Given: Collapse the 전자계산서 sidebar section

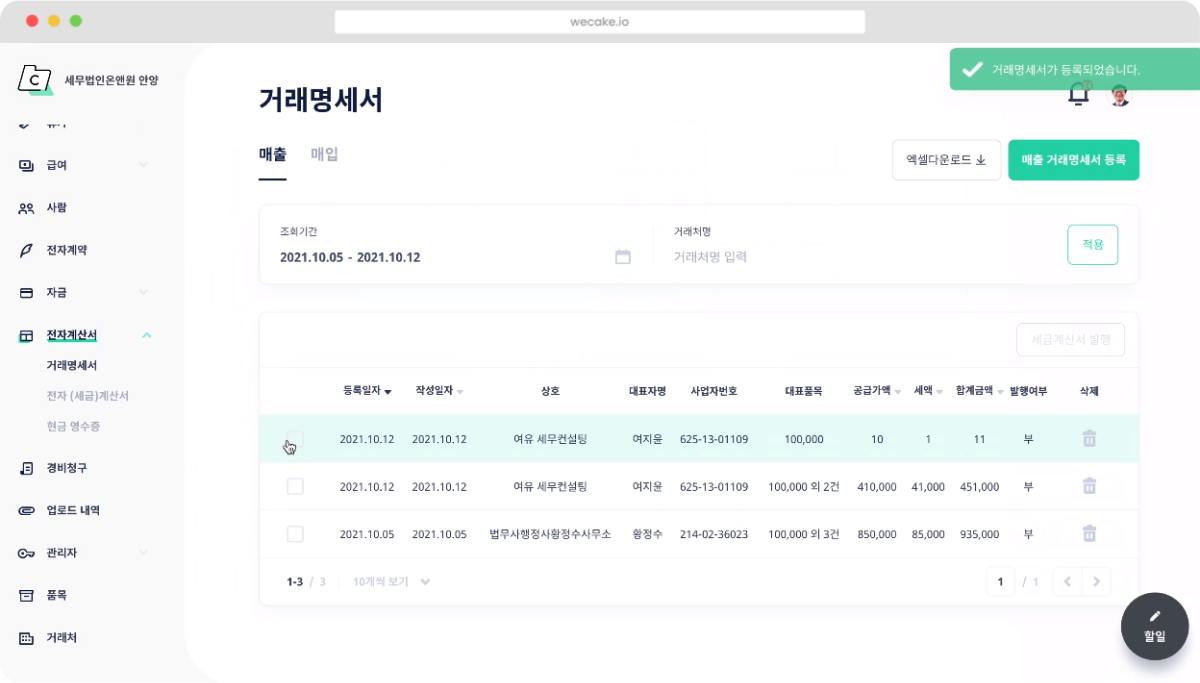Looking at the screenshot, I should tap(146, 335).
